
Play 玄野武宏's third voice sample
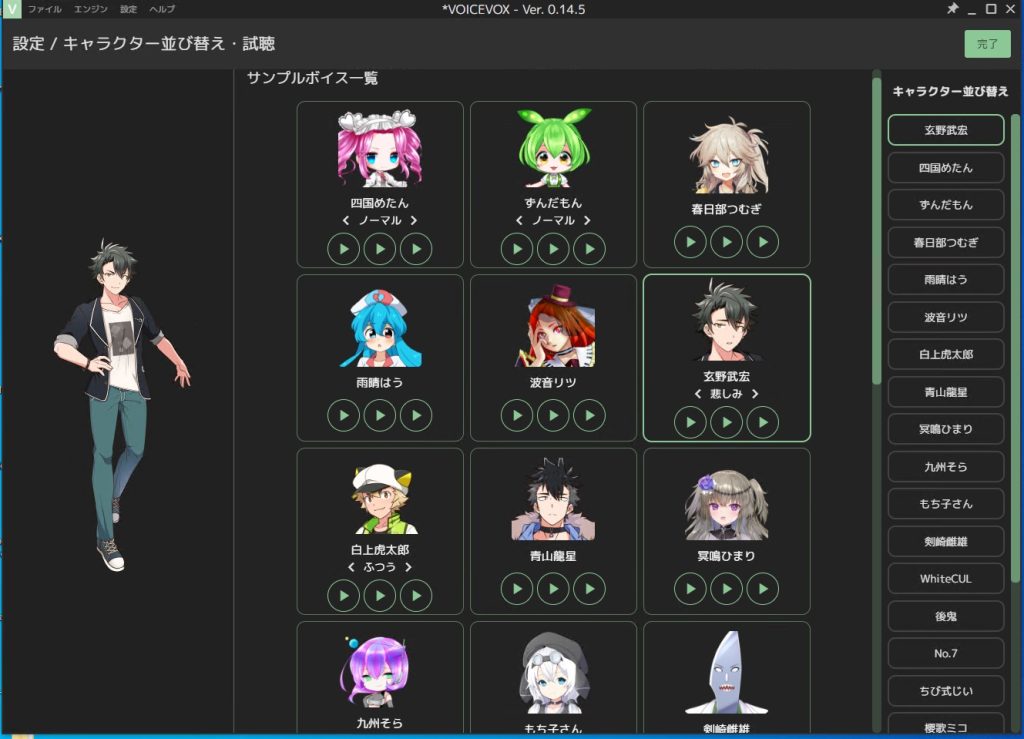[763, 422]
